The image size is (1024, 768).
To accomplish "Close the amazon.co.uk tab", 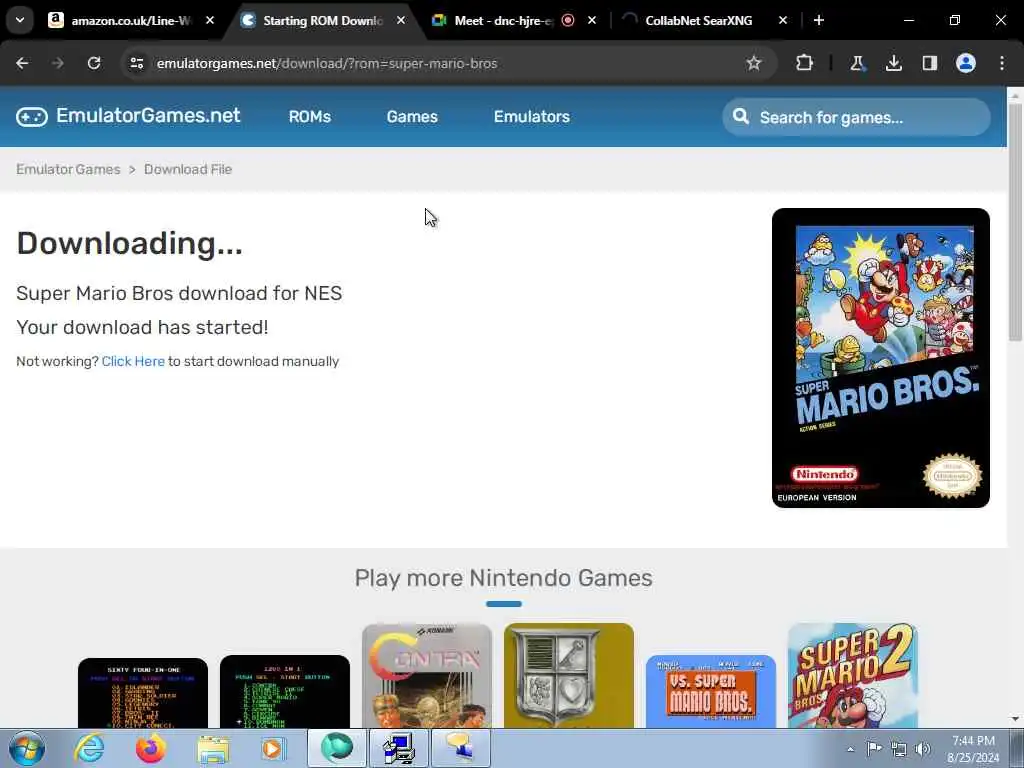I will pos(210,20).
